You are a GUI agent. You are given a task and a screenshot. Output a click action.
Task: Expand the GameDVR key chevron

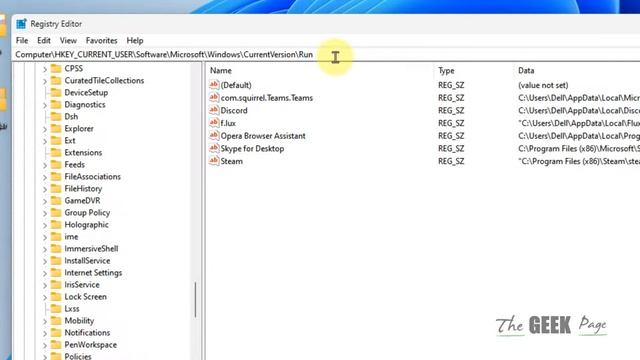click(x=45, y=202)
